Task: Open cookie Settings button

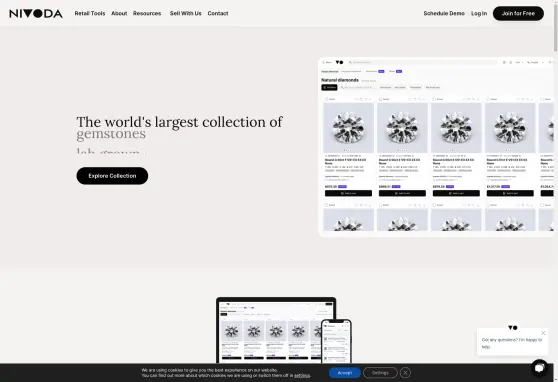Action: (380, 373)
